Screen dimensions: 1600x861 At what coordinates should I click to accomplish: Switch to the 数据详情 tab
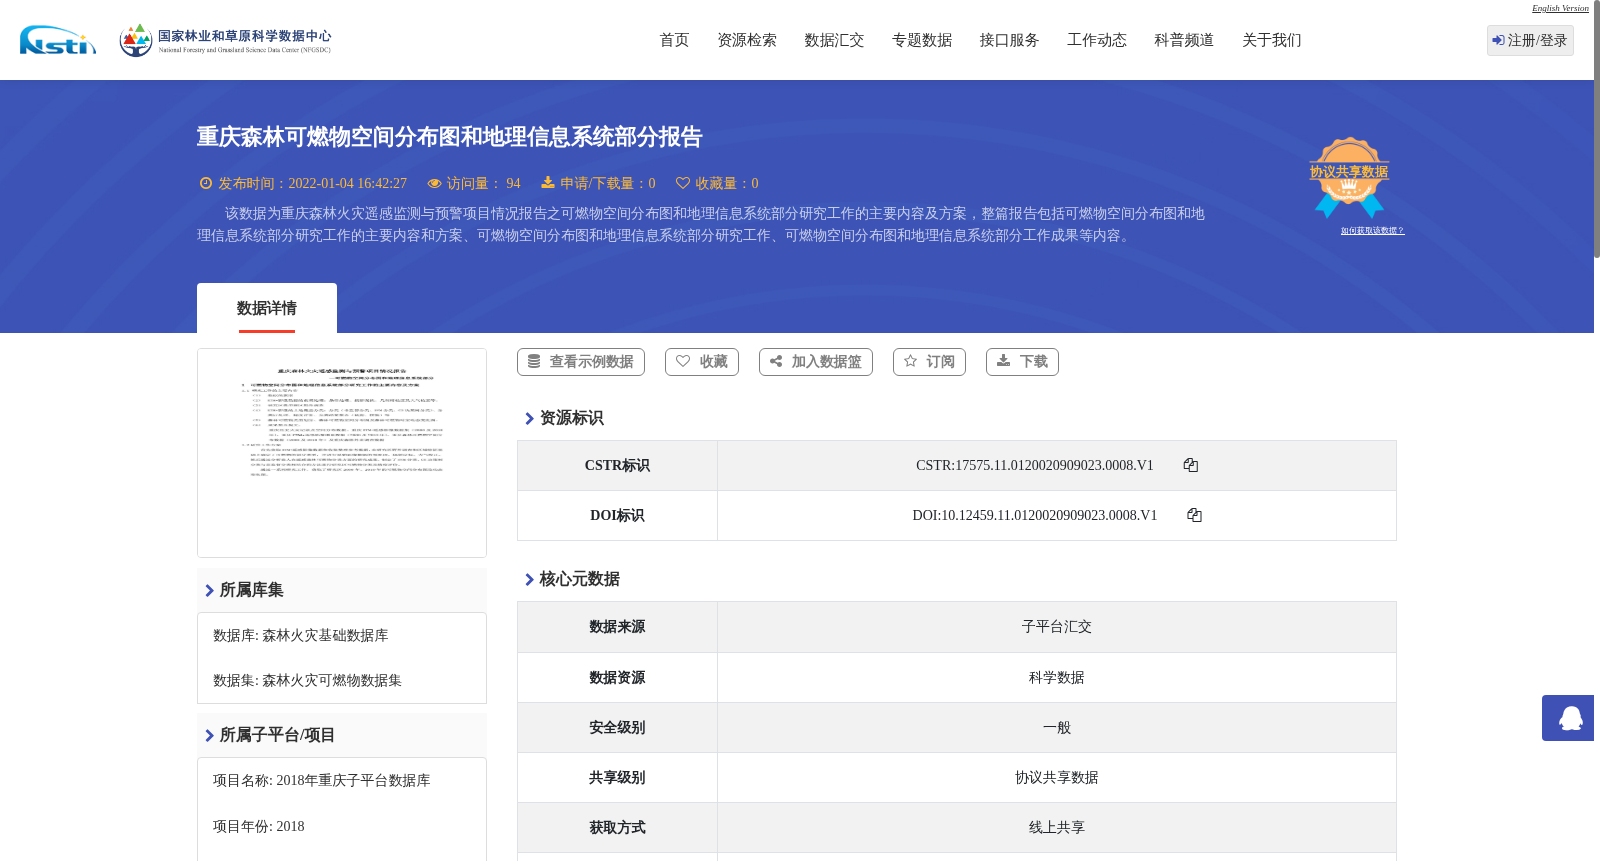pyautogui.click(x=267, y=308)
